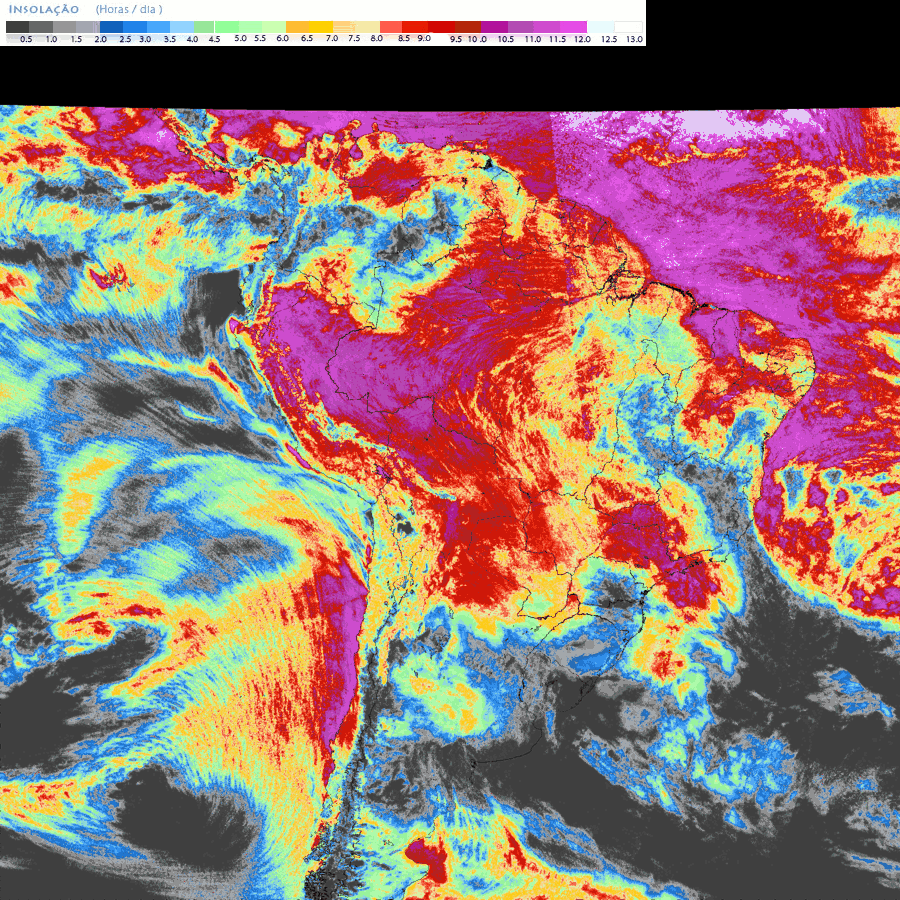Screen dimensions: 900x900
Task: Choose the bright yellow swatch above 7.0
Action: point(321,27)
